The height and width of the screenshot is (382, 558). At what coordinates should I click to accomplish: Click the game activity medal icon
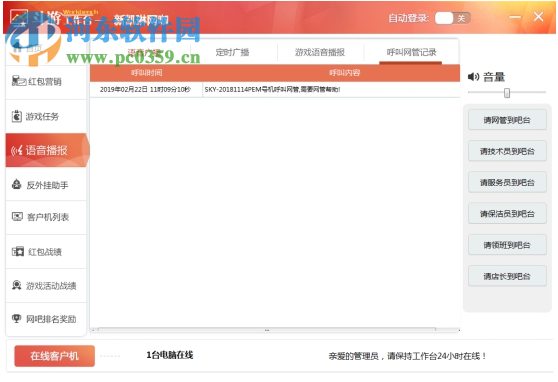[x=17, y=285]
